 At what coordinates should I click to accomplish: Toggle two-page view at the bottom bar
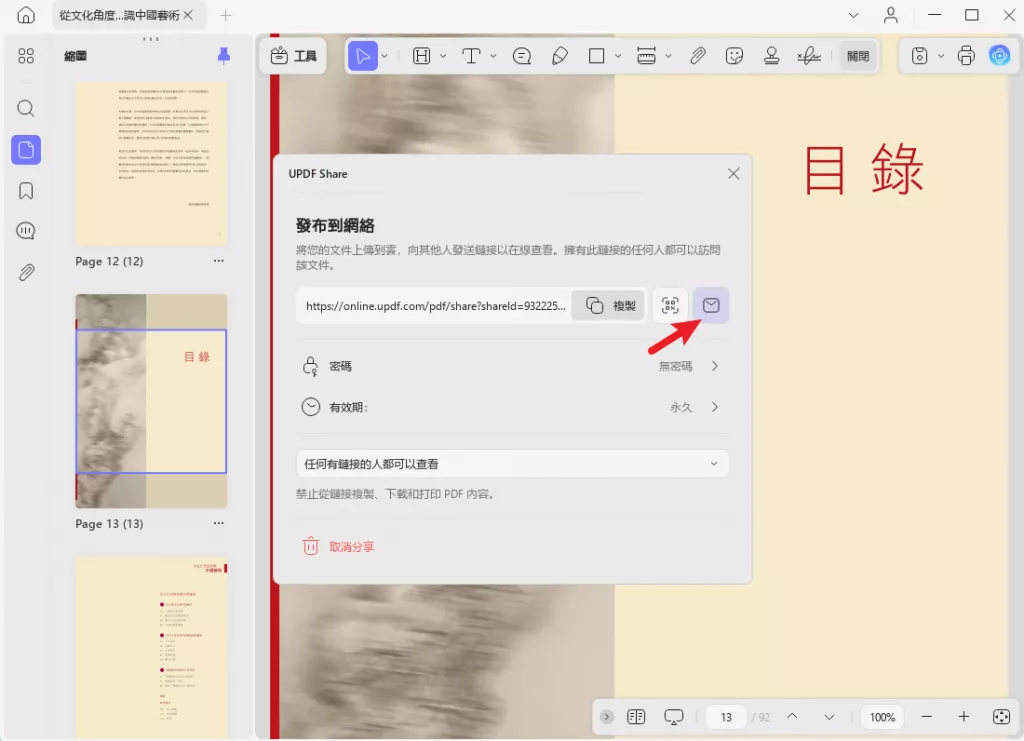[x=636, y=717]
